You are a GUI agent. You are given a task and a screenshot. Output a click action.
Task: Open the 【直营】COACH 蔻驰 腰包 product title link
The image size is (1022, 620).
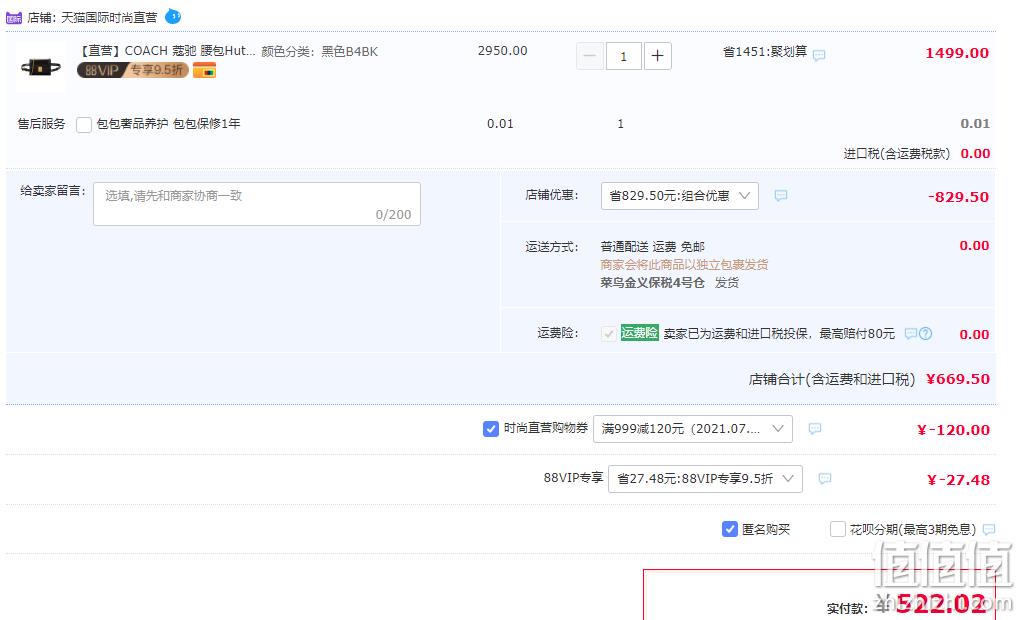167,51
